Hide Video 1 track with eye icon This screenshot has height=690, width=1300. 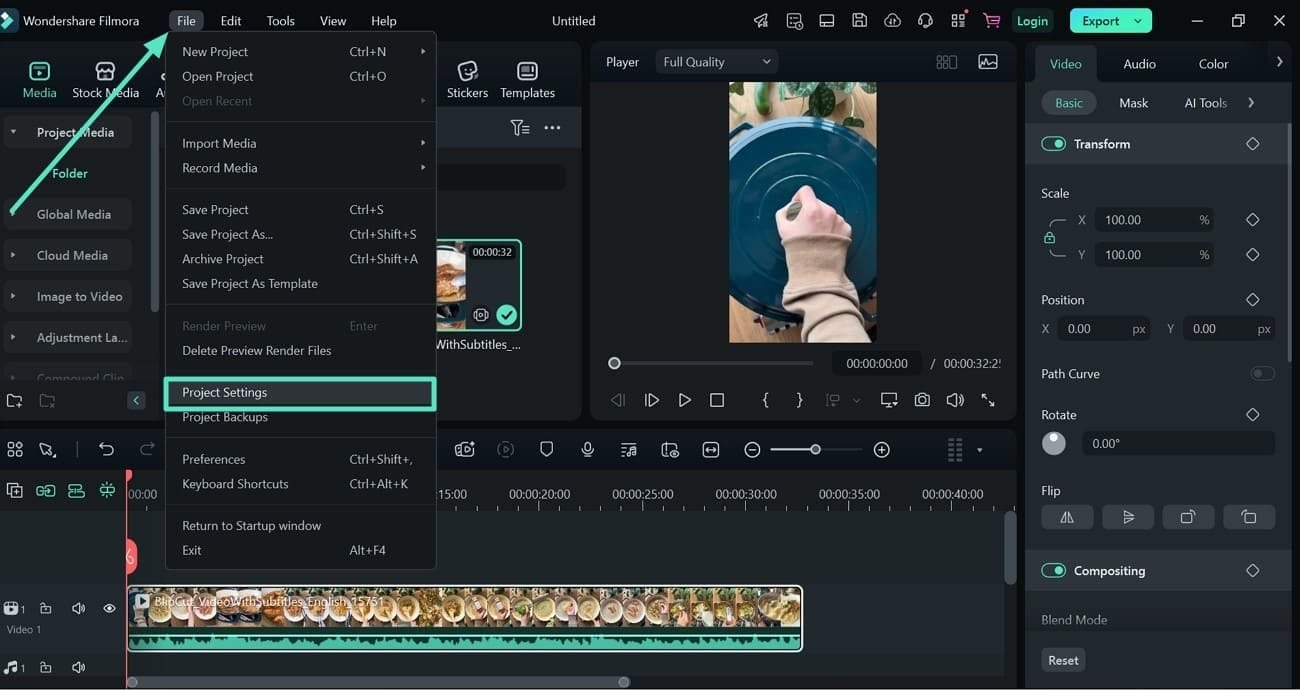tap(109, 608)
